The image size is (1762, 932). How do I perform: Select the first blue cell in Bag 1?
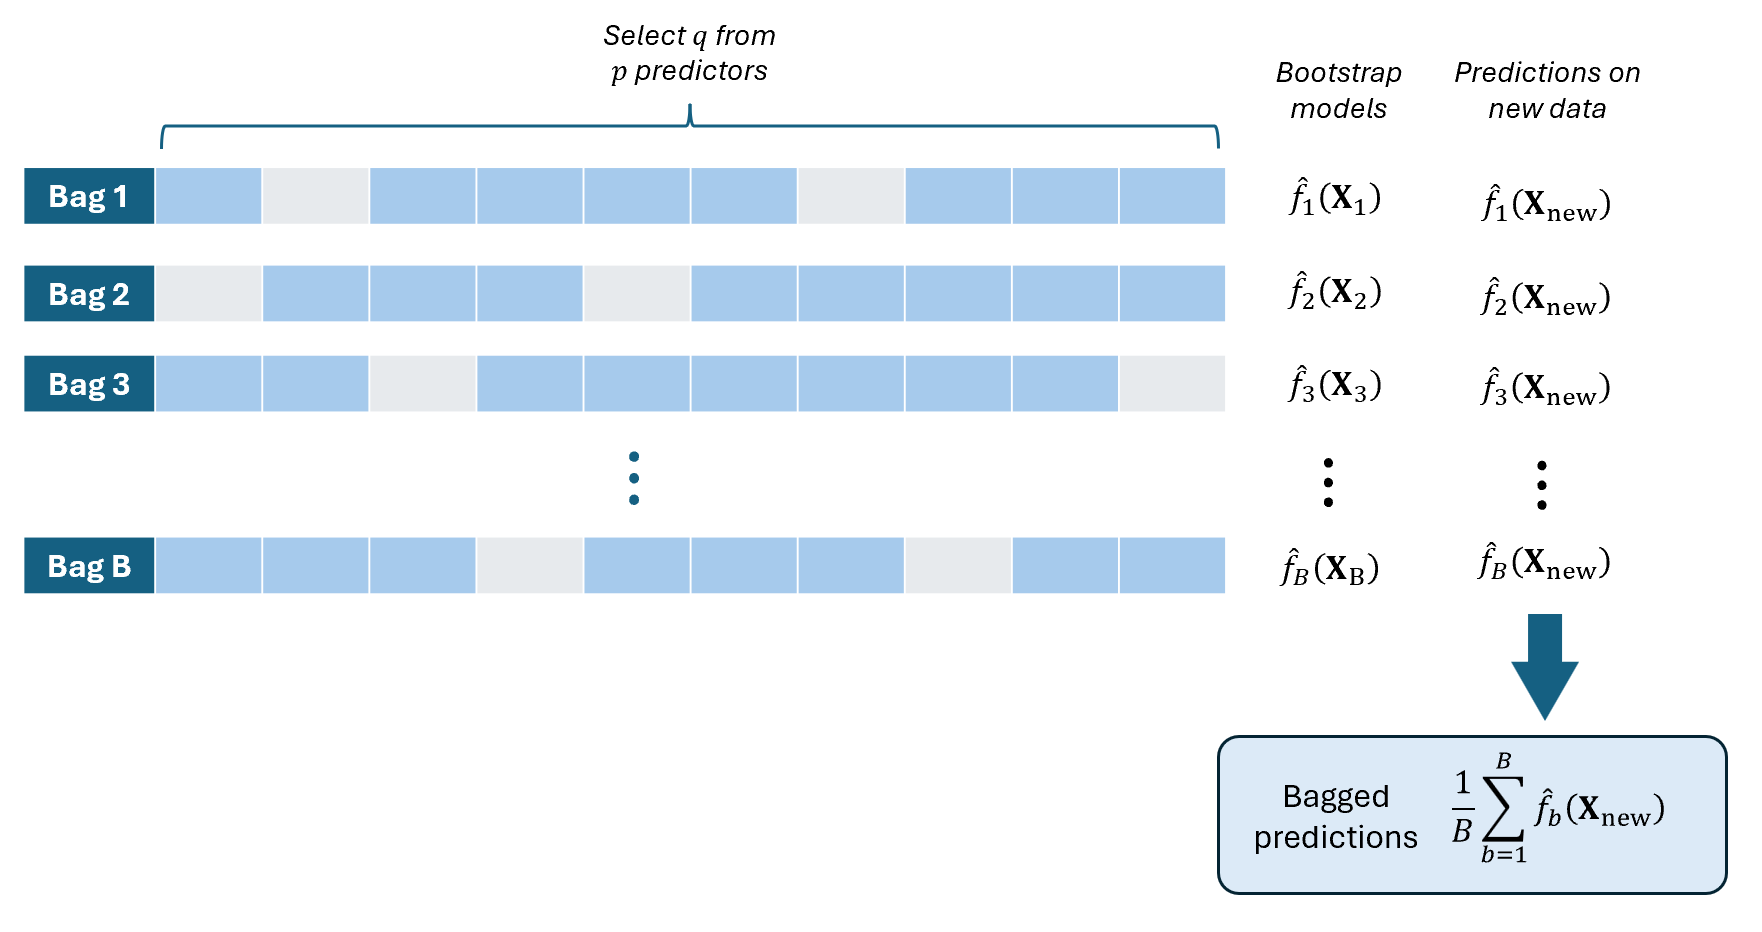click(x=209, y=196)
